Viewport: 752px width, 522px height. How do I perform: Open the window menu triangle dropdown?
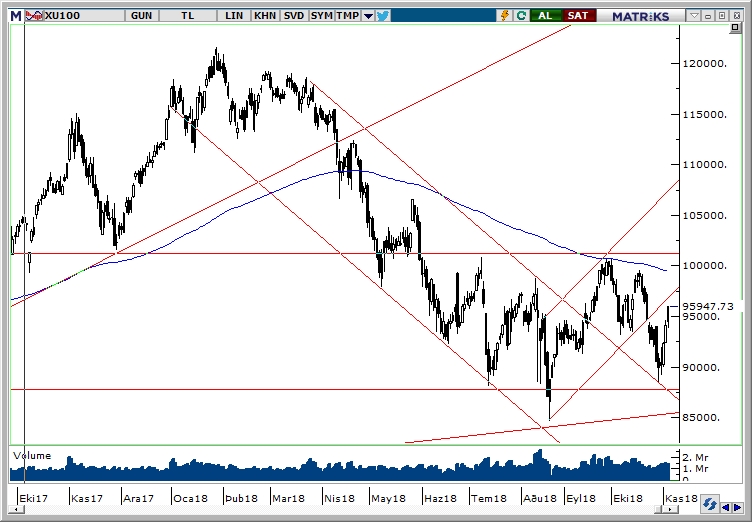(694, 16)
